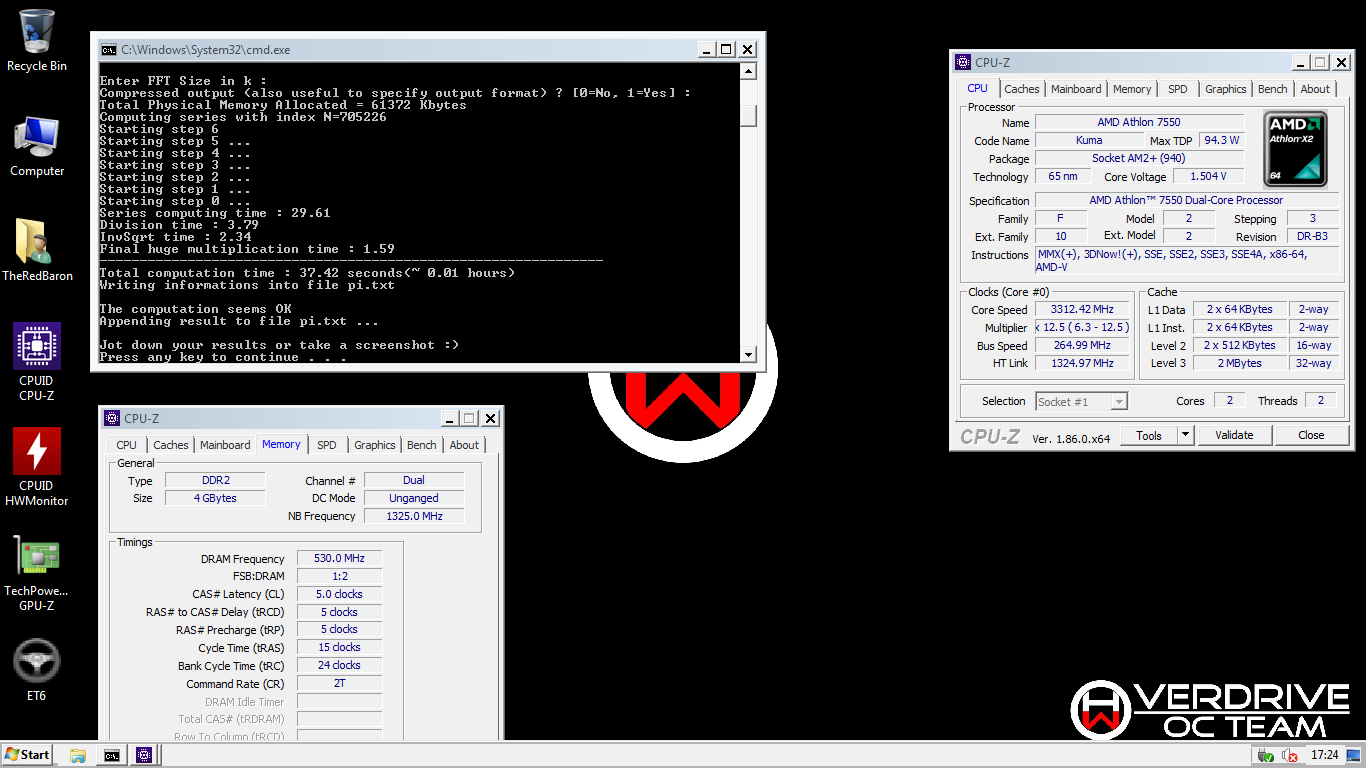This screenshot has width=1366, height=768.
Task: Click the Bus Speed 264.99 MHz value
Action: [1082, 346]
